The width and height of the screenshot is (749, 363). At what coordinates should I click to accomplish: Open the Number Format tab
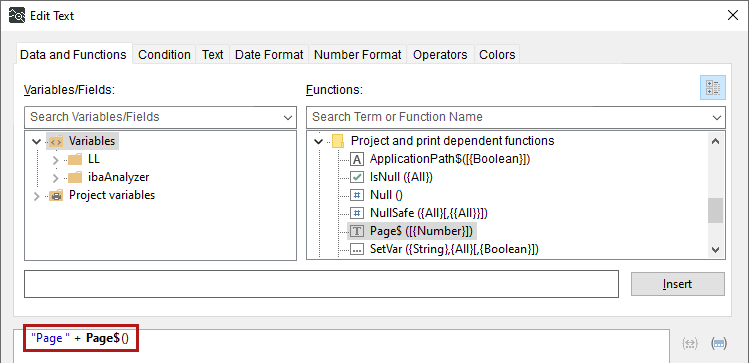click(358, 55)
